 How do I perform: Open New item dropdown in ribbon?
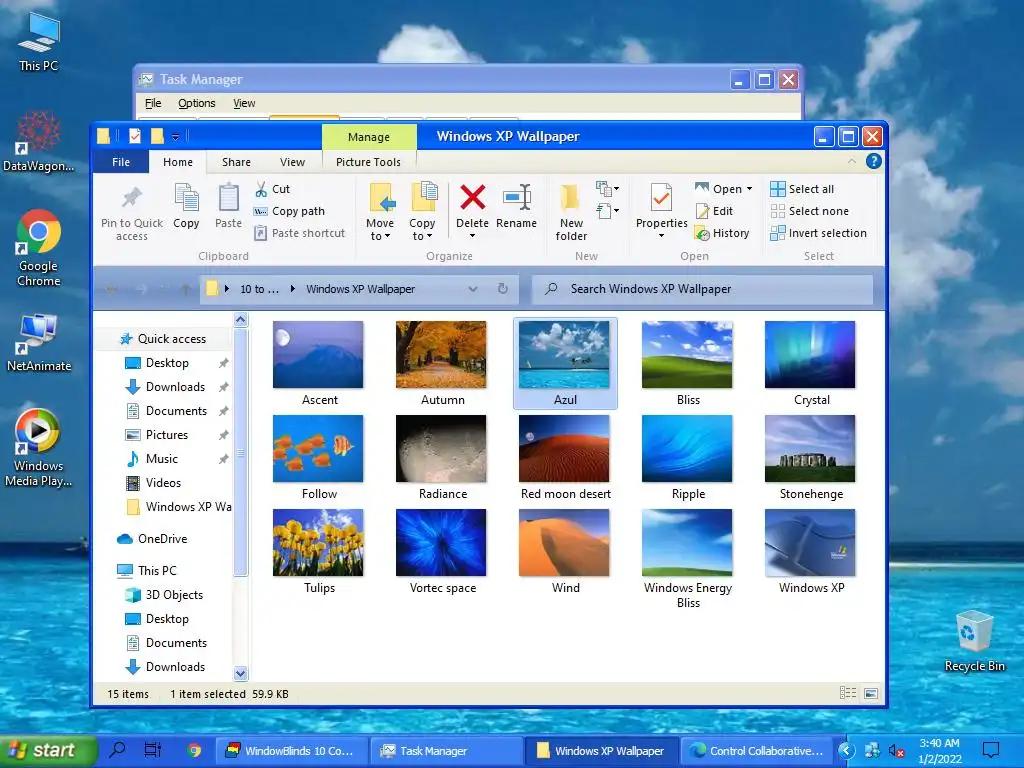607,189
